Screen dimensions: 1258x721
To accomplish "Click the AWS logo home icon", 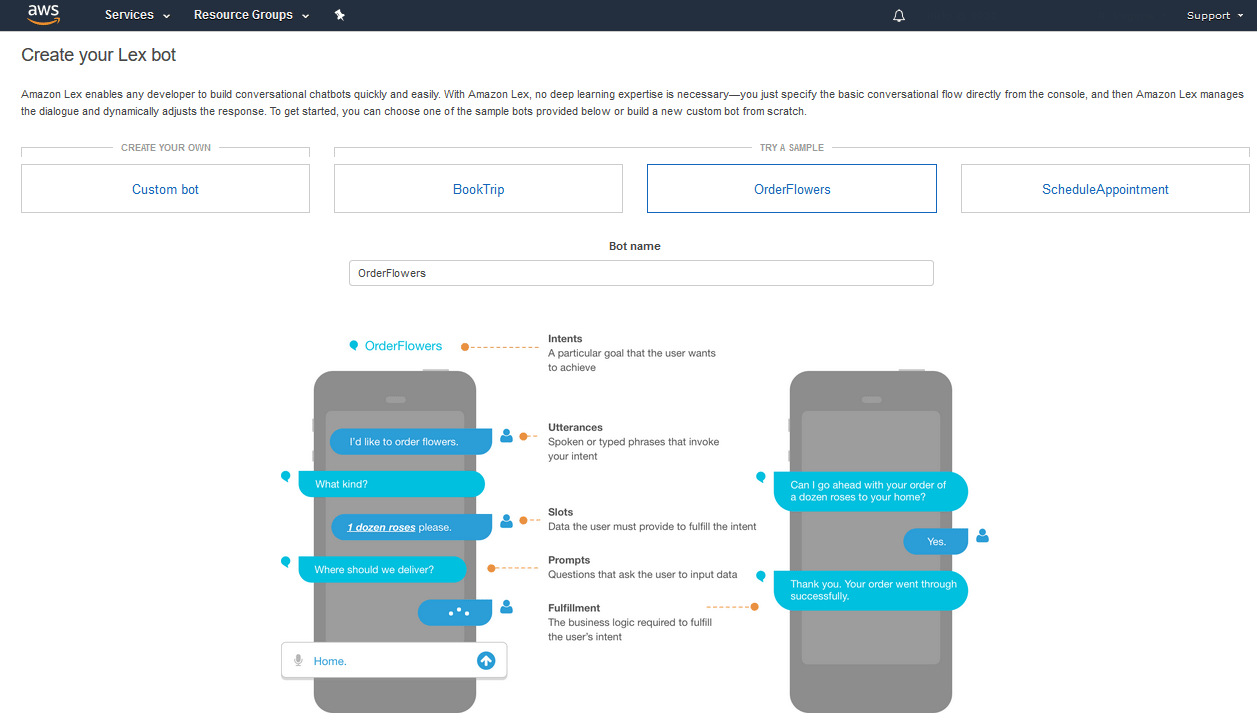I will point(44,14).
